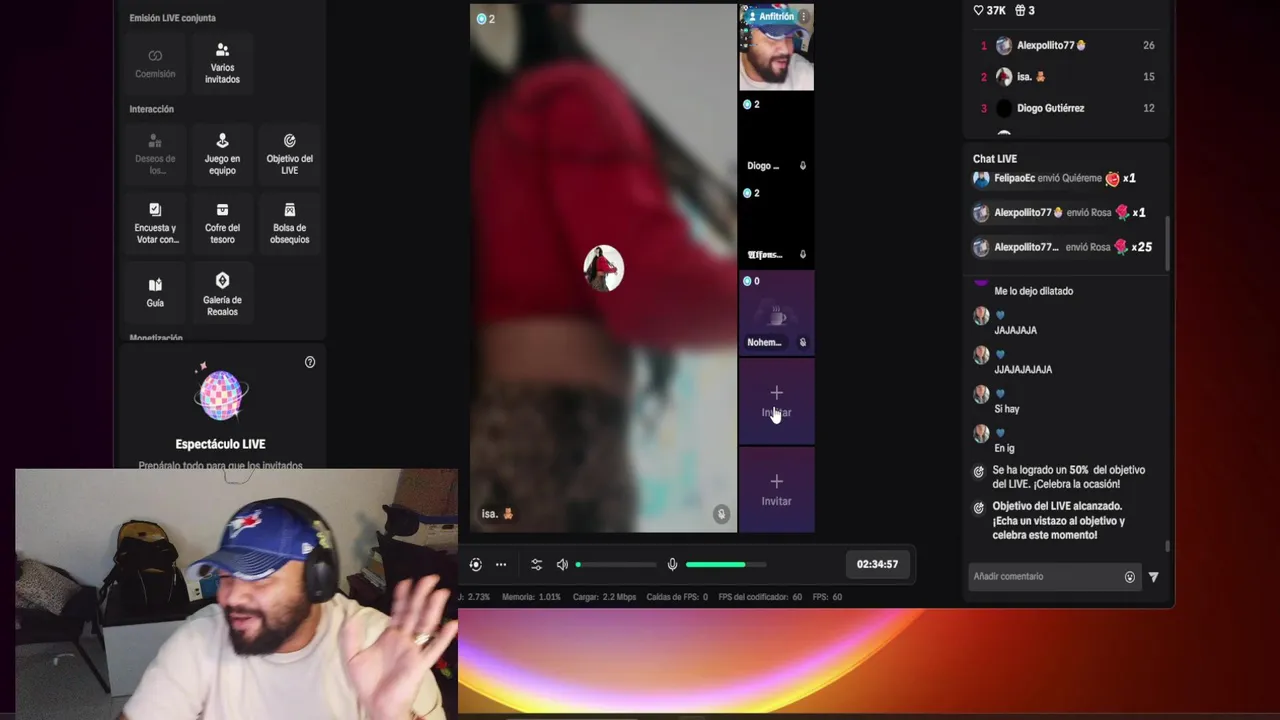Open the audio mixer settings icon
The height and width of the screenshot is (720, 1280).
tap(536, 564)
